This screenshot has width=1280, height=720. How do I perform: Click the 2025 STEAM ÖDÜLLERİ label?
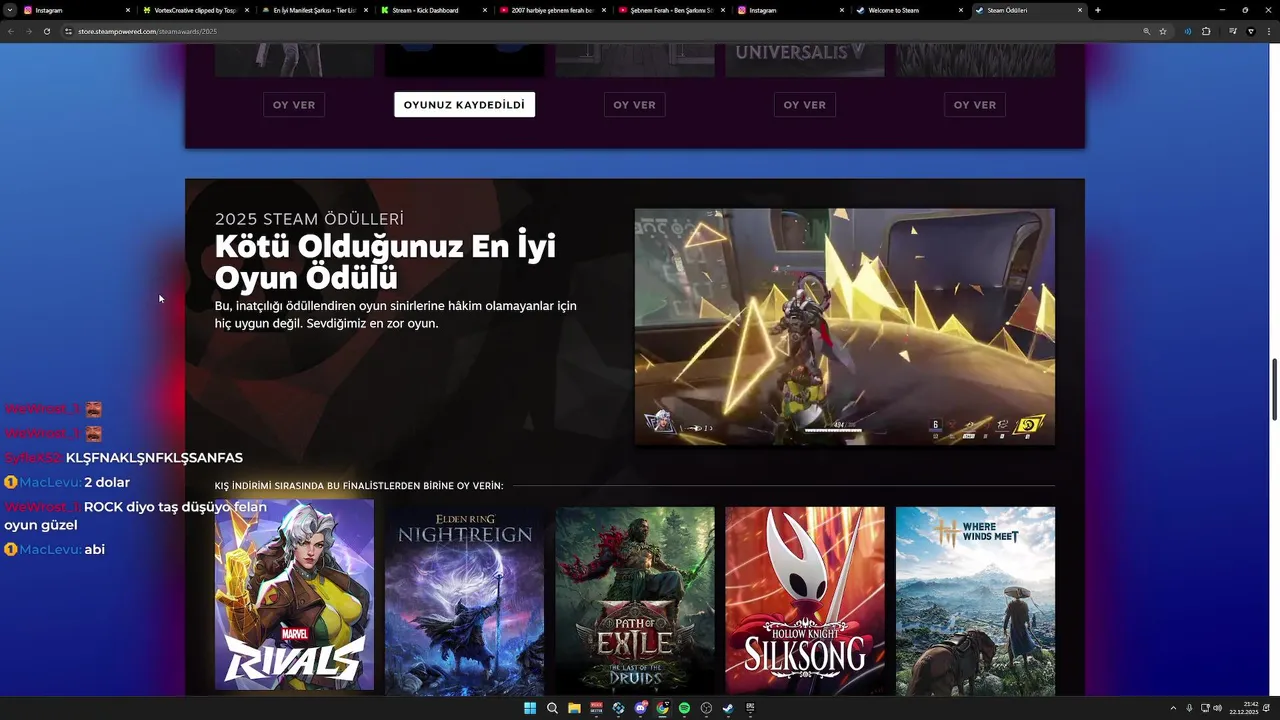click(309, 219)
